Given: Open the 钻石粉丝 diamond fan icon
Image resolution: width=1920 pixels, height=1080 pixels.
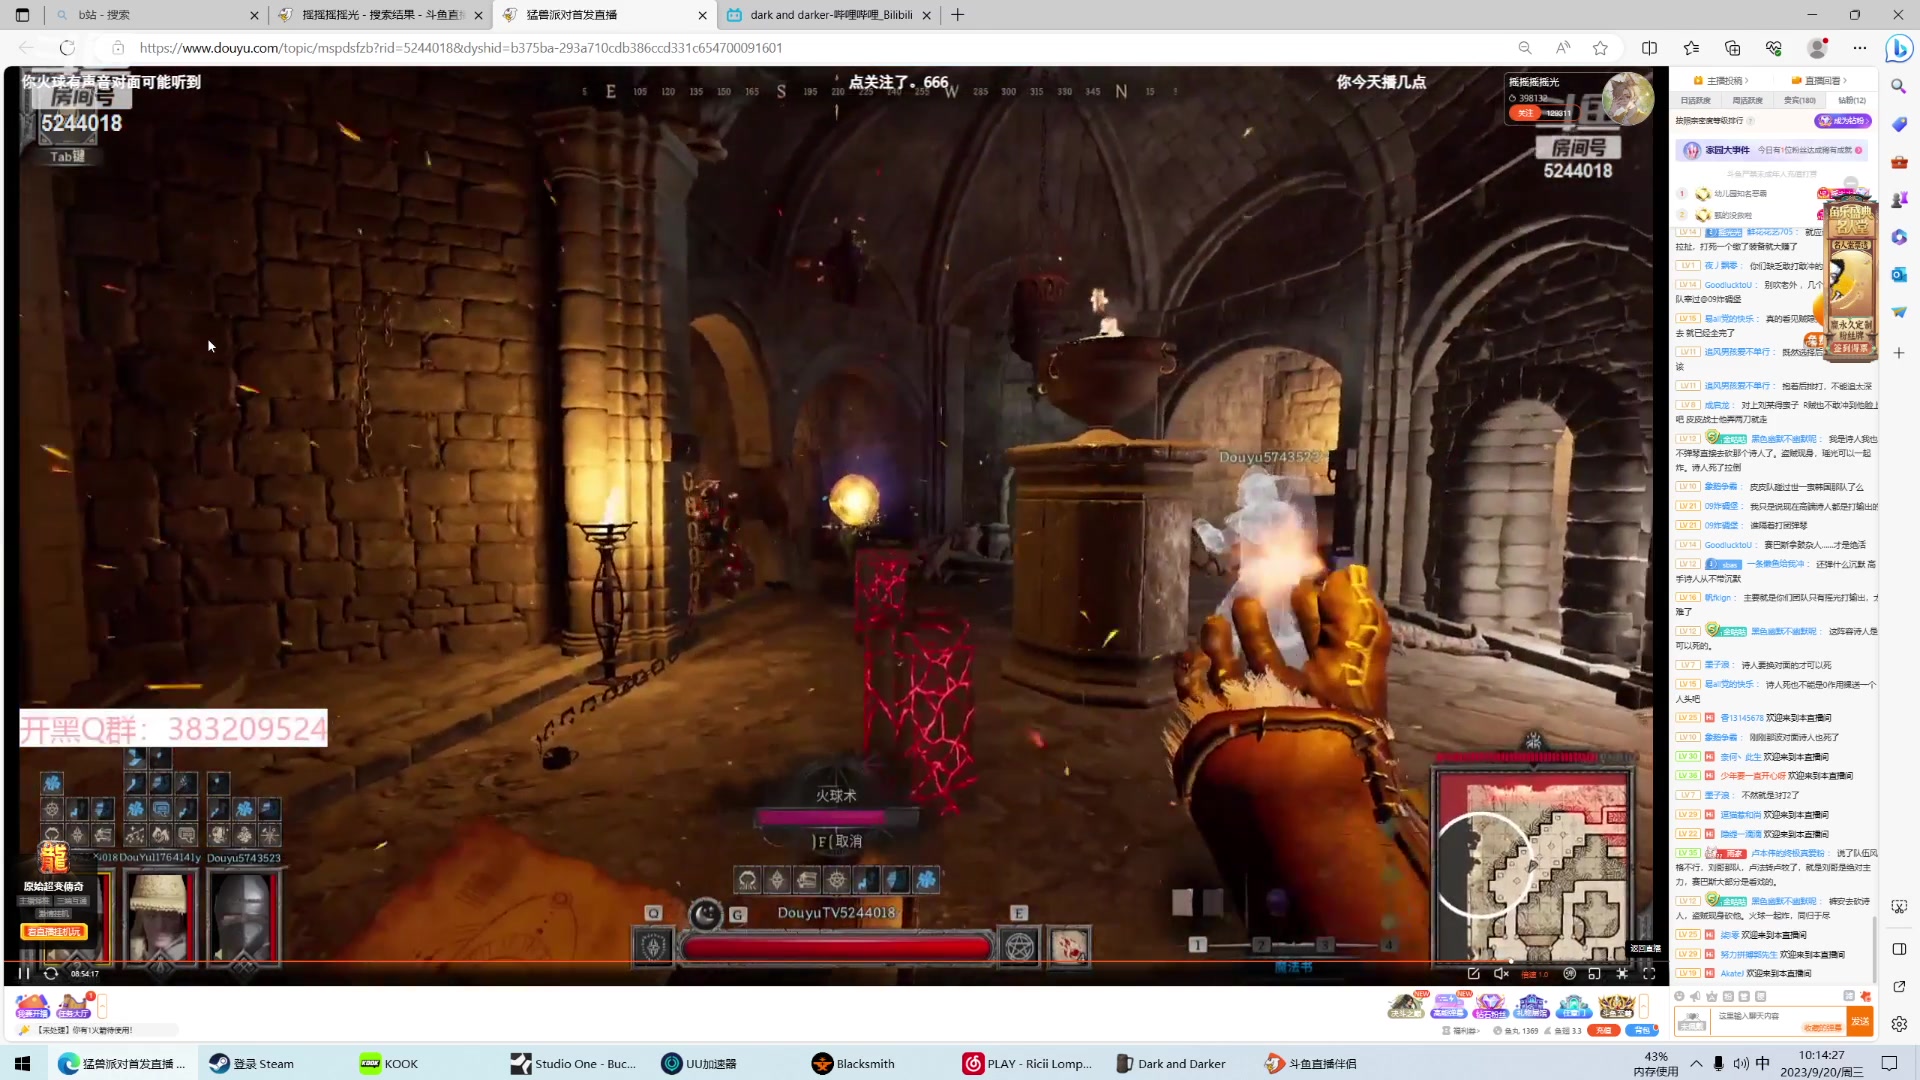Looking at the screenshot, I should (1490, 1006).
